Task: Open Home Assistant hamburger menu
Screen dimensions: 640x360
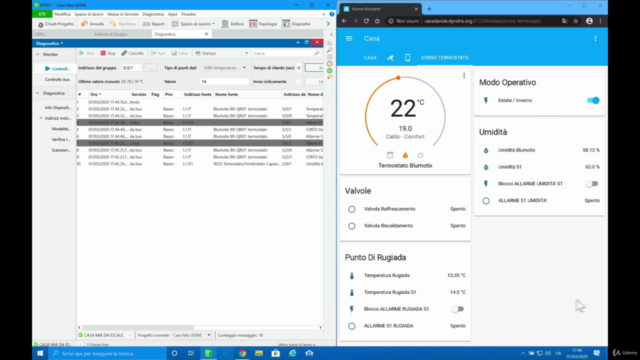Action: tap(349, 38)
